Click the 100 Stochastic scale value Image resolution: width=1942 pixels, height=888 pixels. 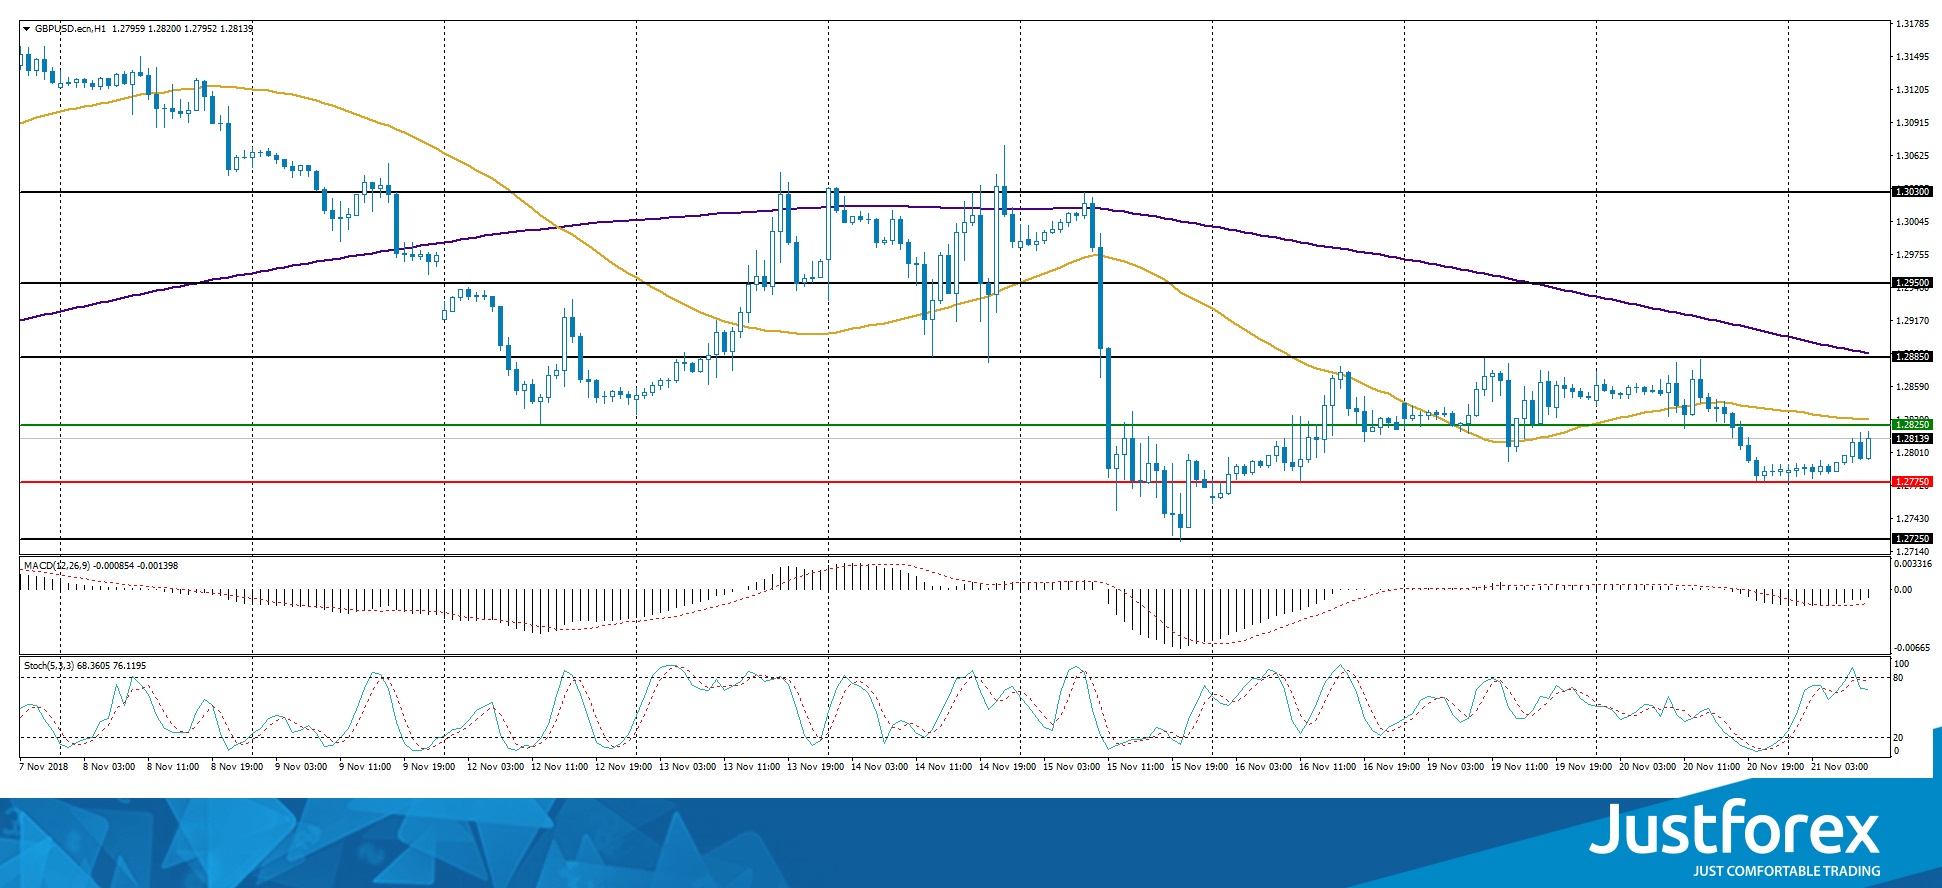pyautogui.click(x=1901, y=664)
